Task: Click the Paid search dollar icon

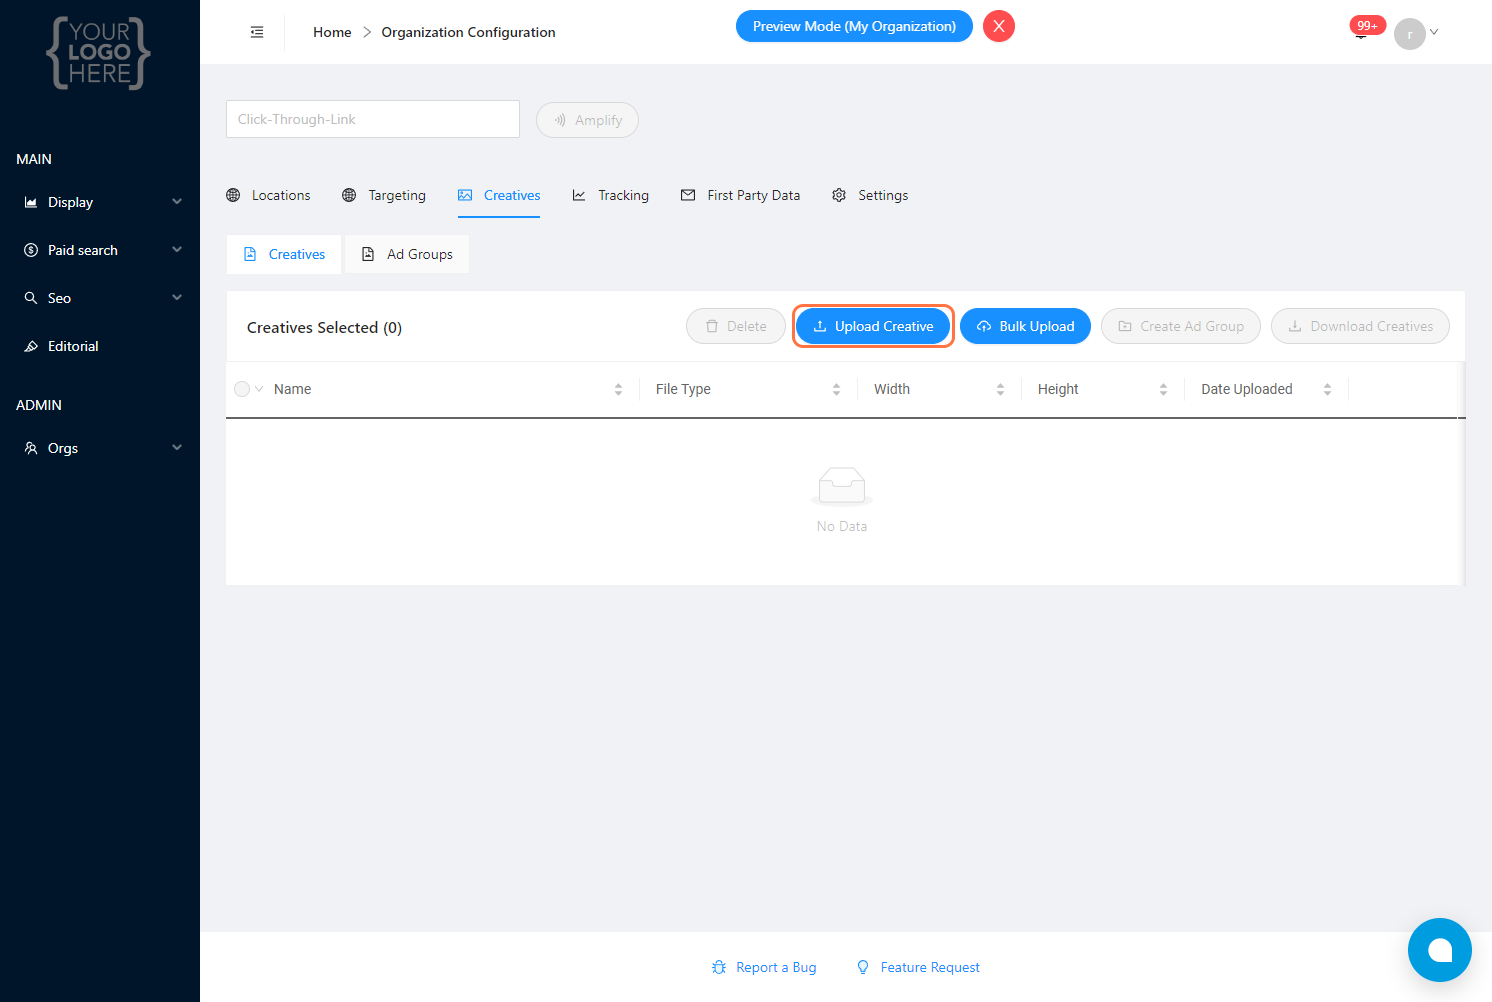Action: click(31, 250)
